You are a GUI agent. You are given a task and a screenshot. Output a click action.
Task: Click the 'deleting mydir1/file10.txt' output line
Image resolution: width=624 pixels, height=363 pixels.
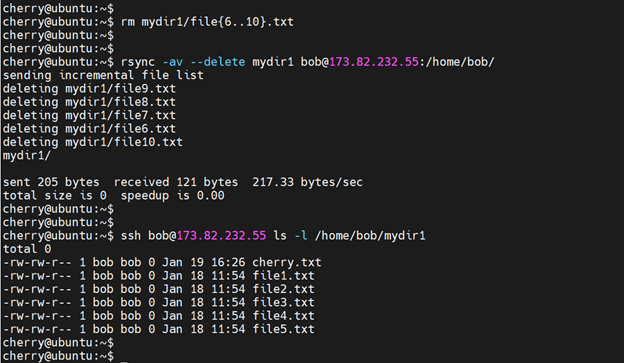(93, 142)
